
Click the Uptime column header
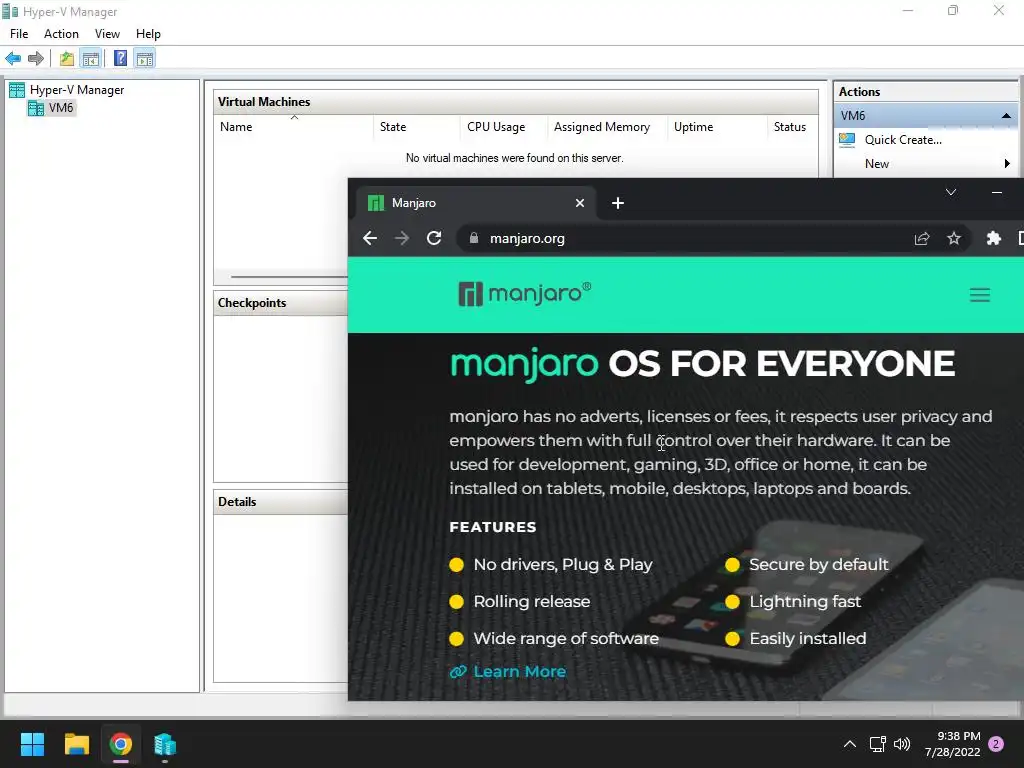click(717, 127)
